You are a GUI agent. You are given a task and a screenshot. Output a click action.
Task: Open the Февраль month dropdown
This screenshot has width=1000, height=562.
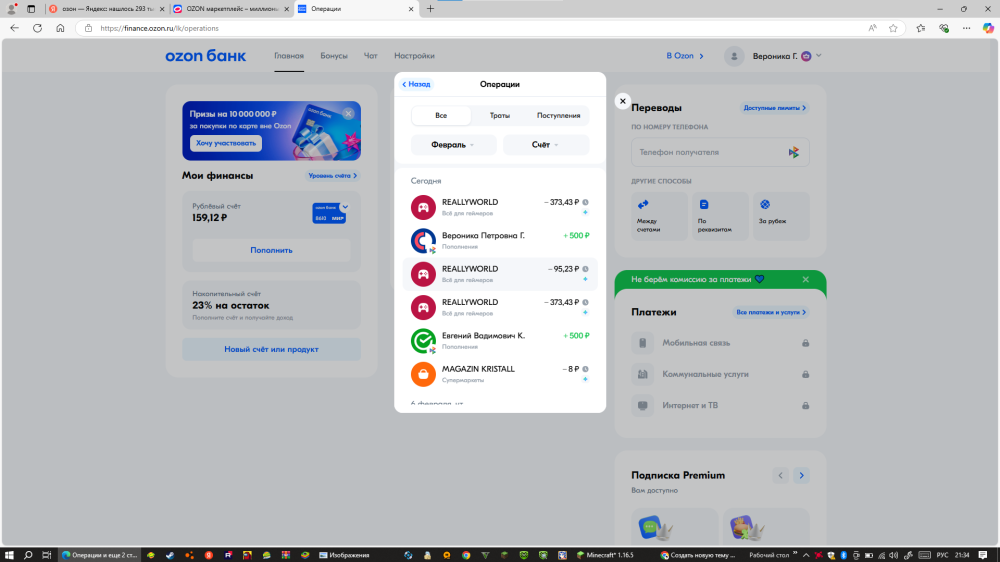click(x=453, y=145)
